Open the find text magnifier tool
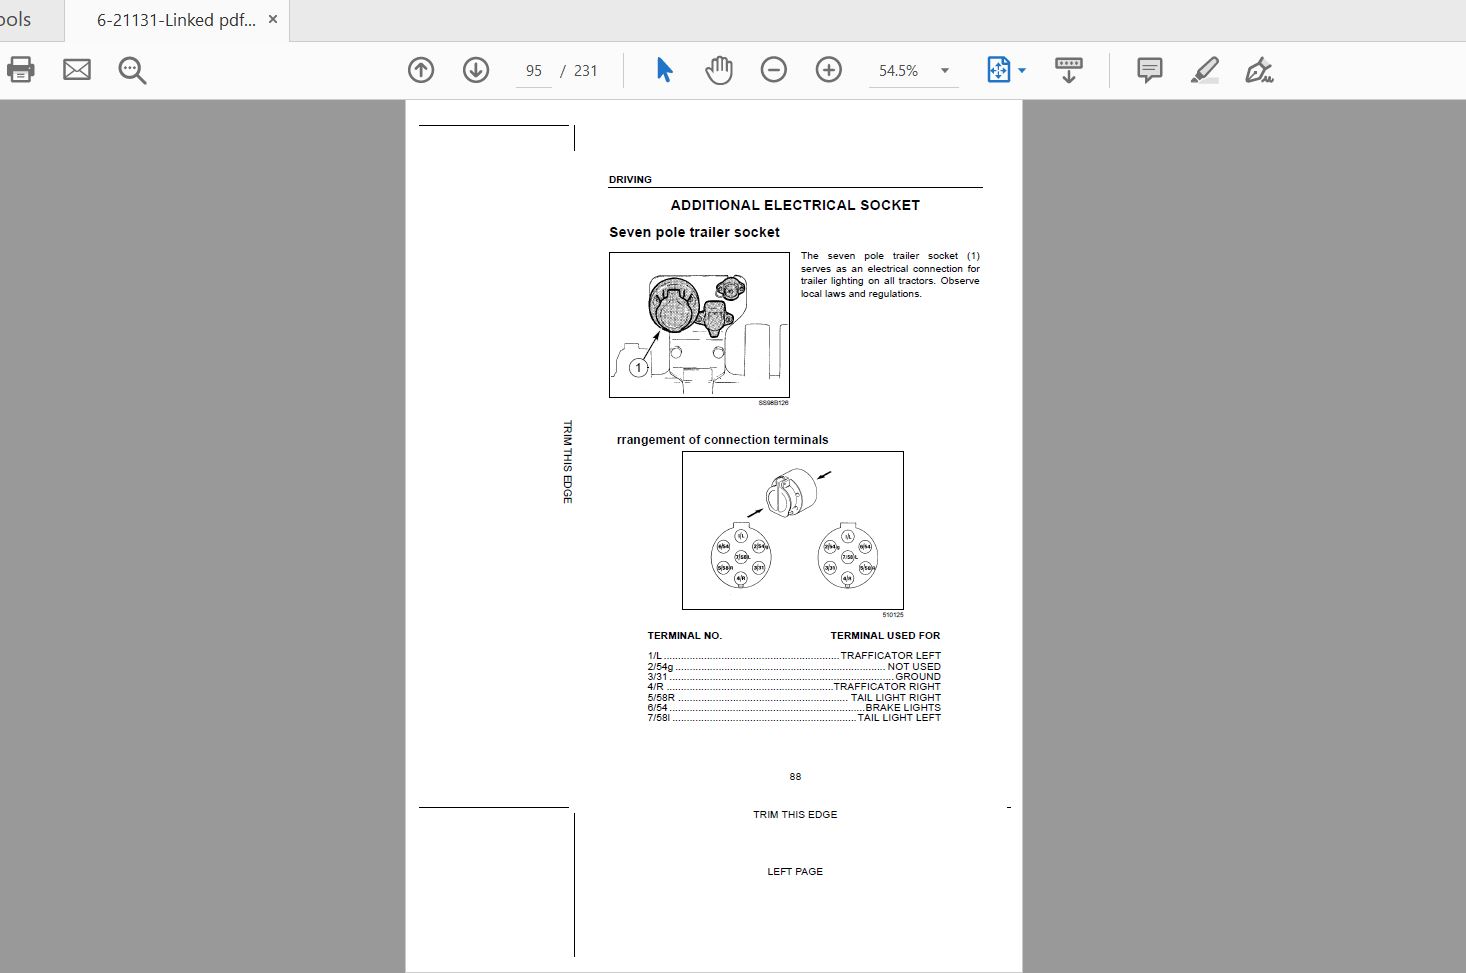Screen dimensions: 1466x973 tap(132, 70)
